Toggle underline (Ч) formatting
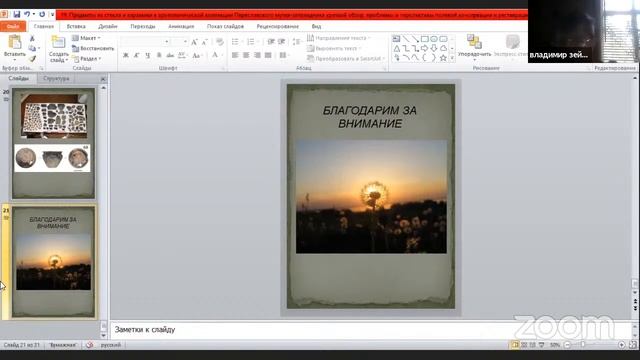 tap(148, 55)
